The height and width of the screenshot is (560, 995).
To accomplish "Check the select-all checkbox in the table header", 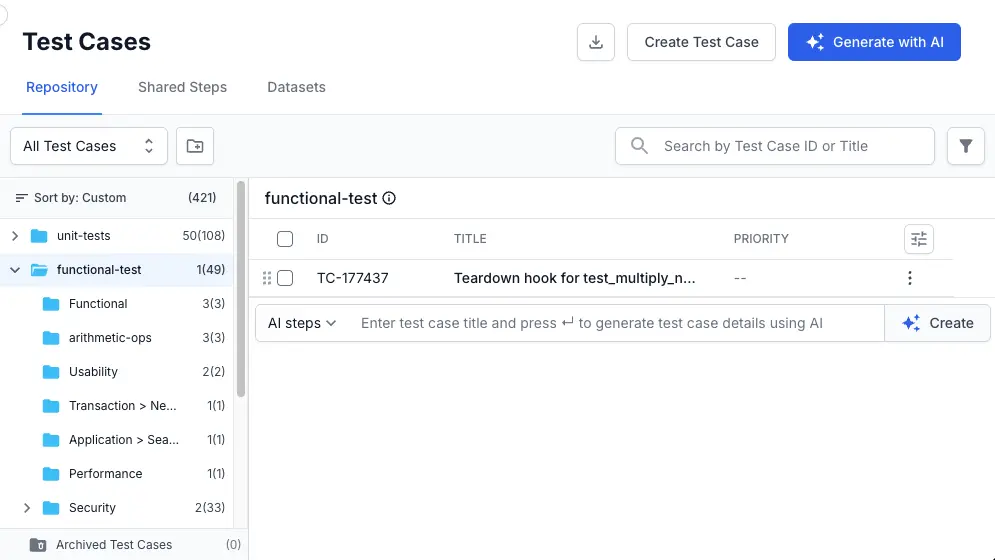I will [285, 239].
